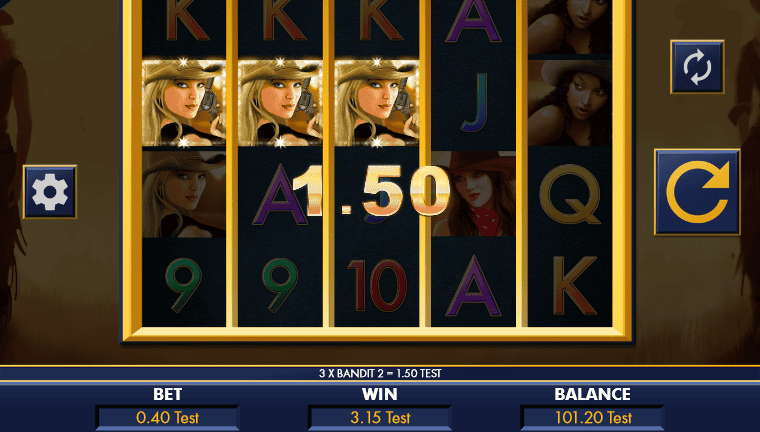Click the first reel blonde bandit symbol
This screenshot has height=432, width=760.
click(184, 102)
